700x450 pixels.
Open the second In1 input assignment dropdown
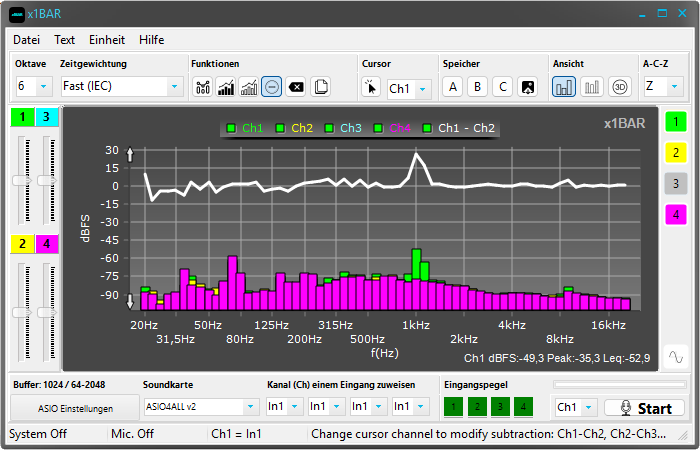pyautogui.click(x=327, y=407)
